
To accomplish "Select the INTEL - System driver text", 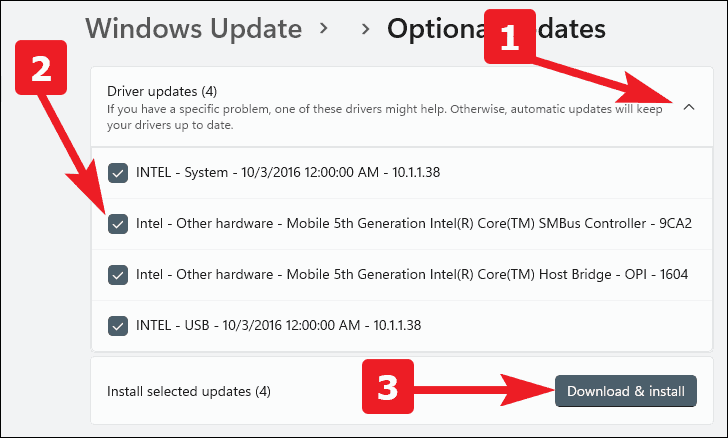I will (x=288, y=172).
